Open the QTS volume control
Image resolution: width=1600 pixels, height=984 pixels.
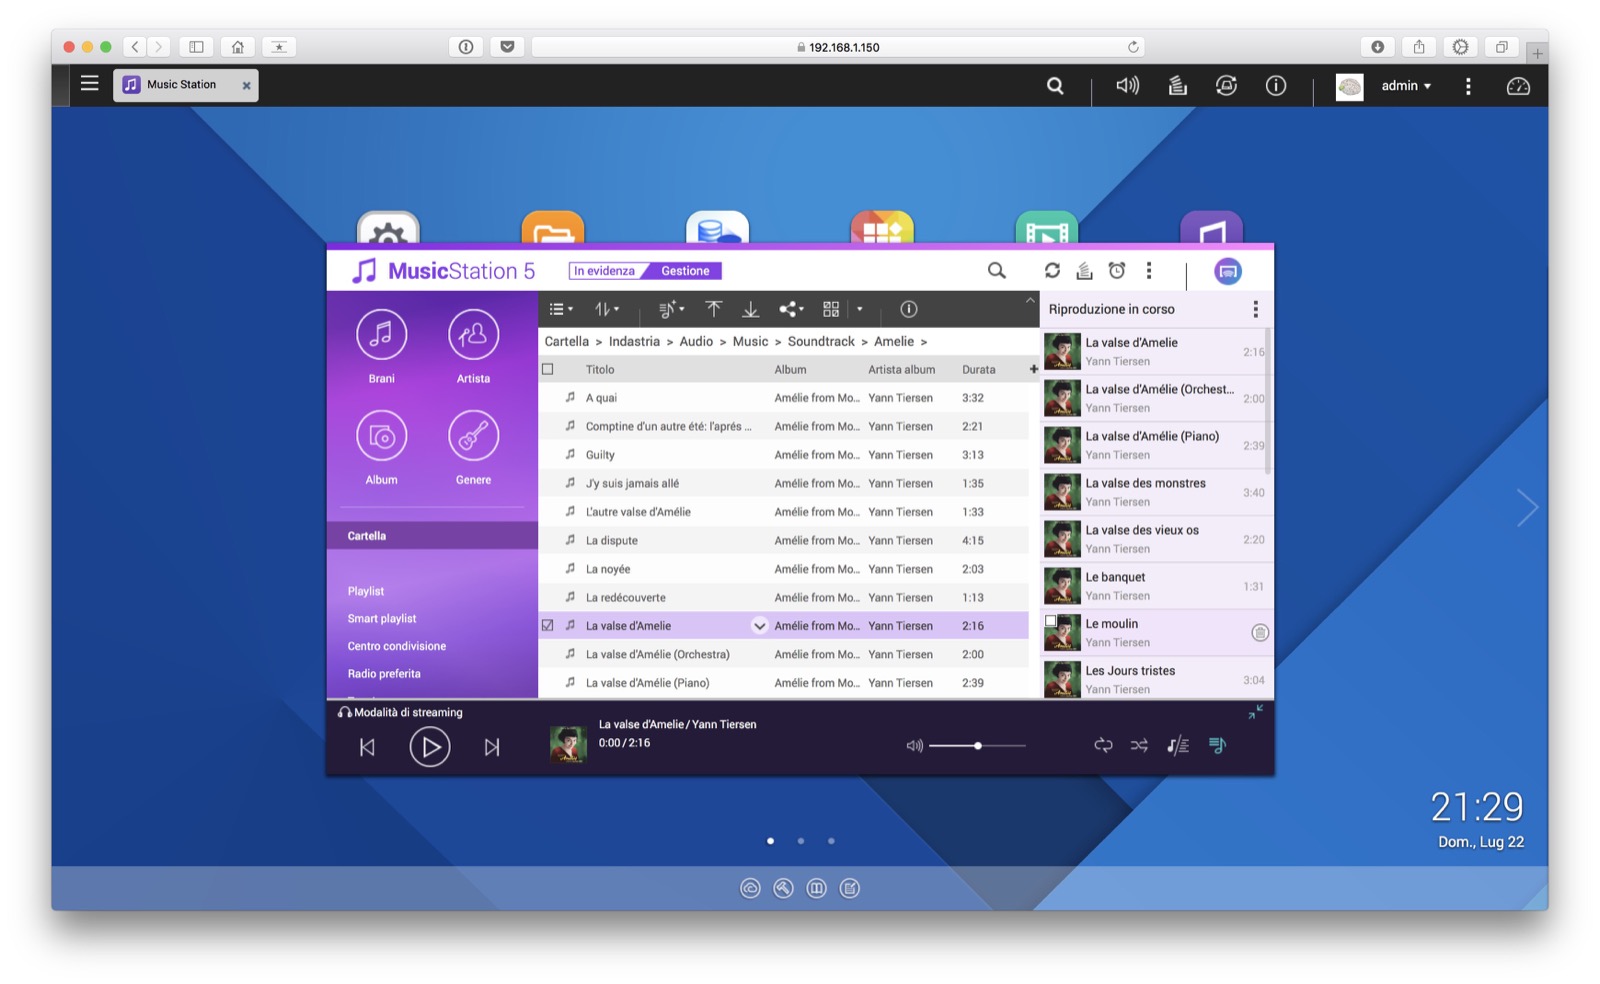click(x=1127, y=86)
